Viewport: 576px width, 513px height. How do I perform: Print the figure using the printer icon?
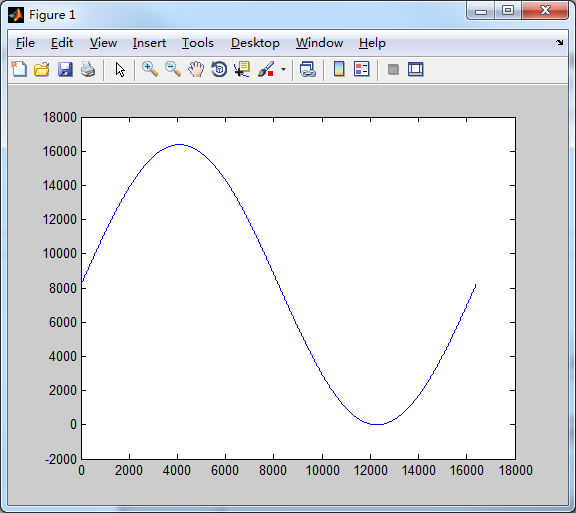(x=88, y=69)
